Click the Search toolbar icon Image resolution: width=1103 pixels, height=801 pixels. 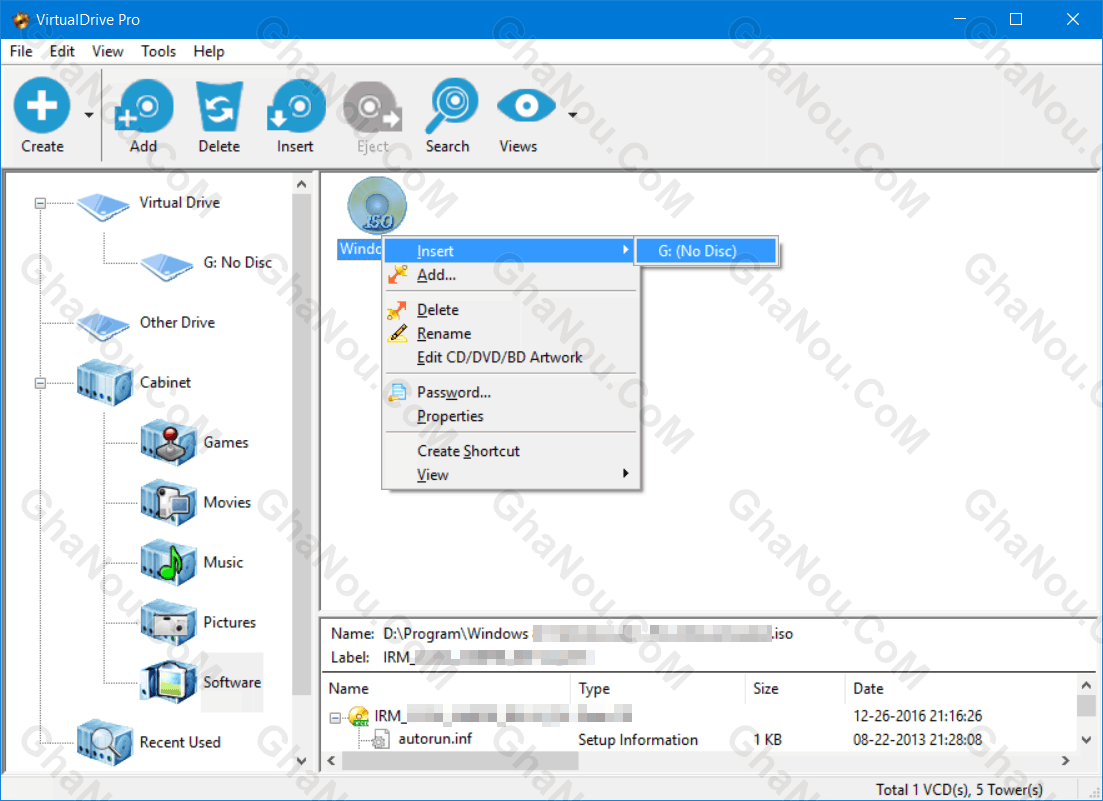tap(451, 105)
